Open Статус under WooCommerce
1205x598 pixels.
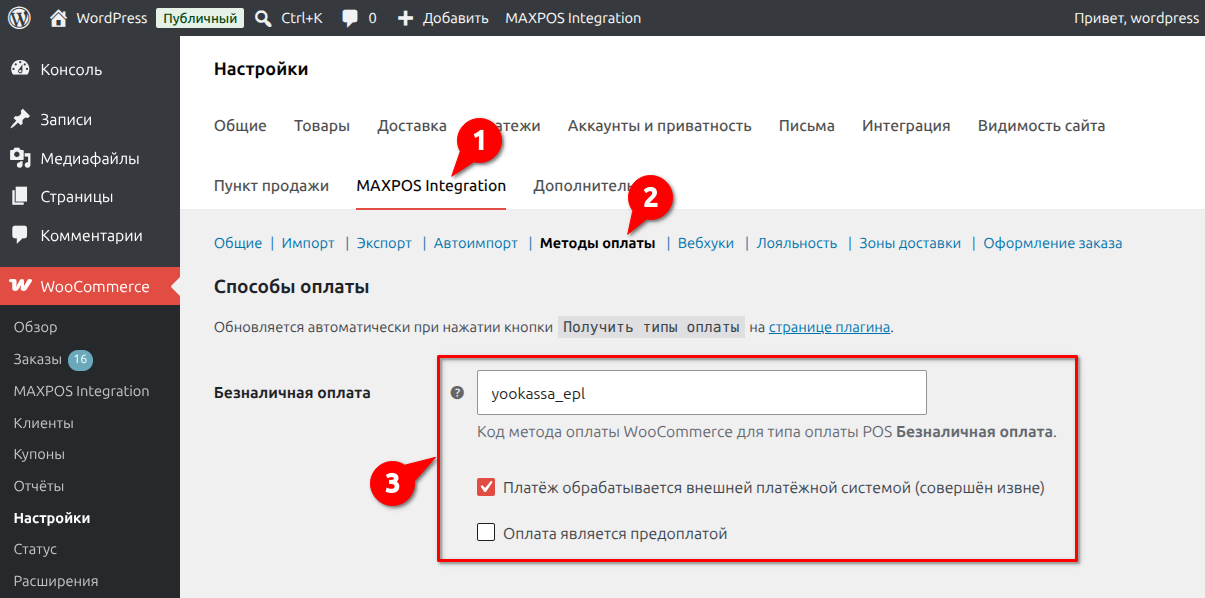(x=36, y=549)
